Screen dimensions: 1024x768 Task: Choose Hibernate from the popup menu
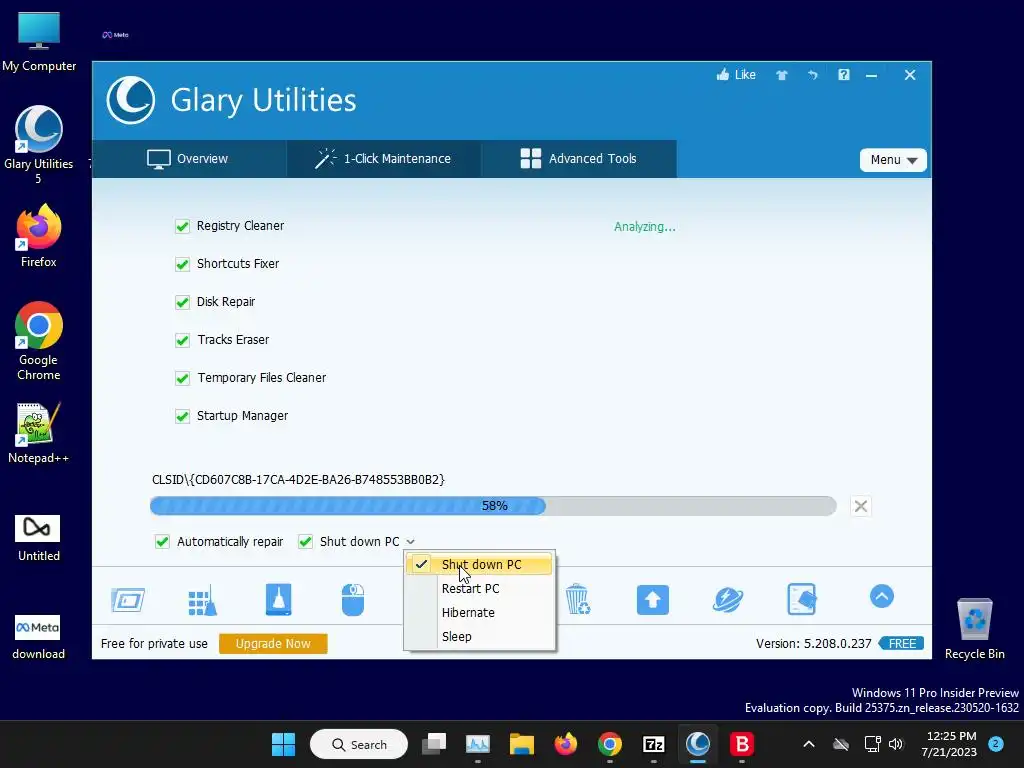click(479, 613)
